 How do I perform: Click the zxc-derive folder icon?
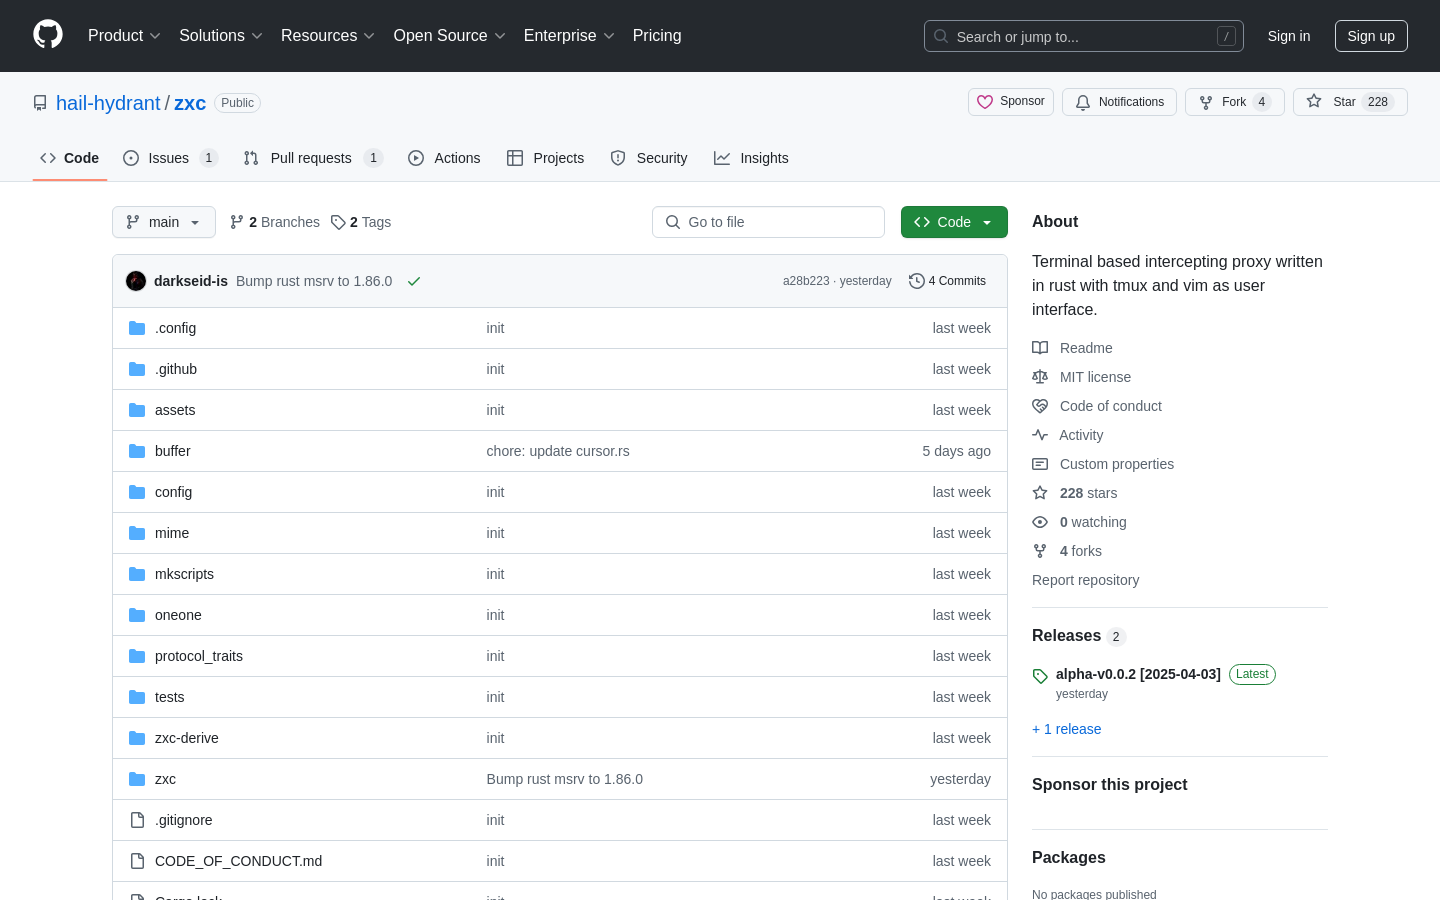coord(137,738)
